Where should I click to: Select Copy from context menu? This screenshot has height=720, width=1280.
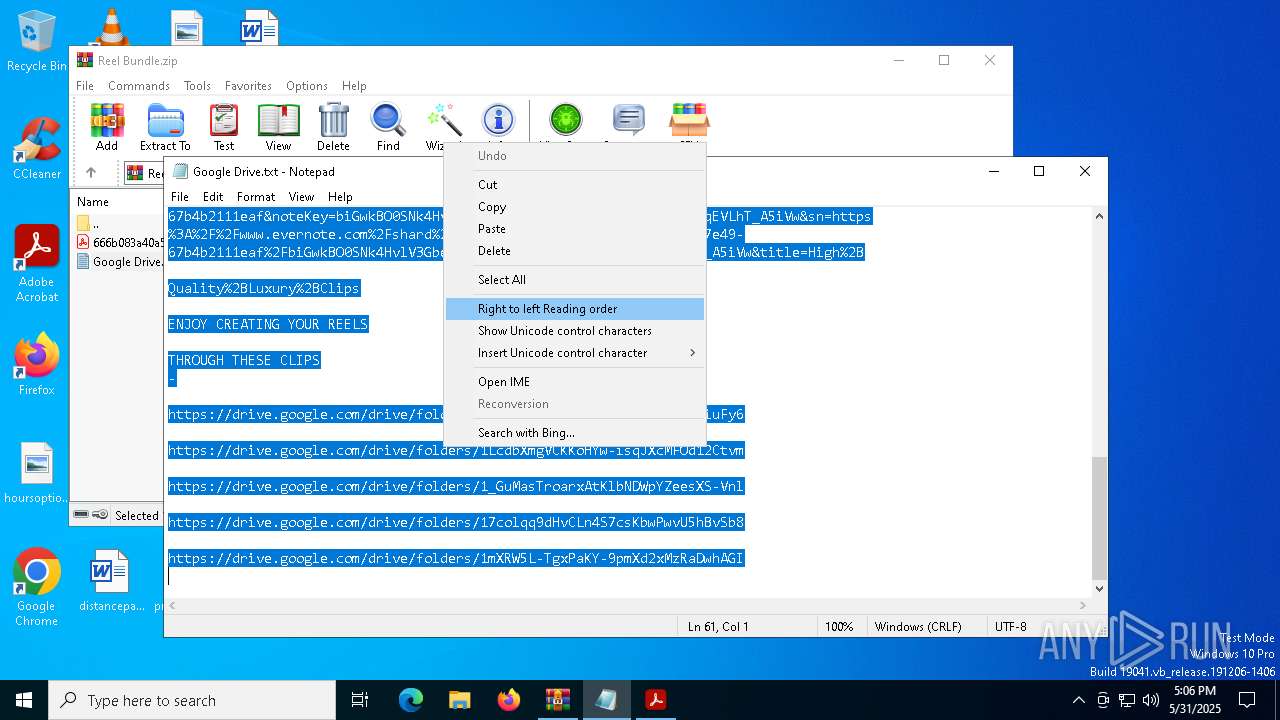click(x=575, y=207)
